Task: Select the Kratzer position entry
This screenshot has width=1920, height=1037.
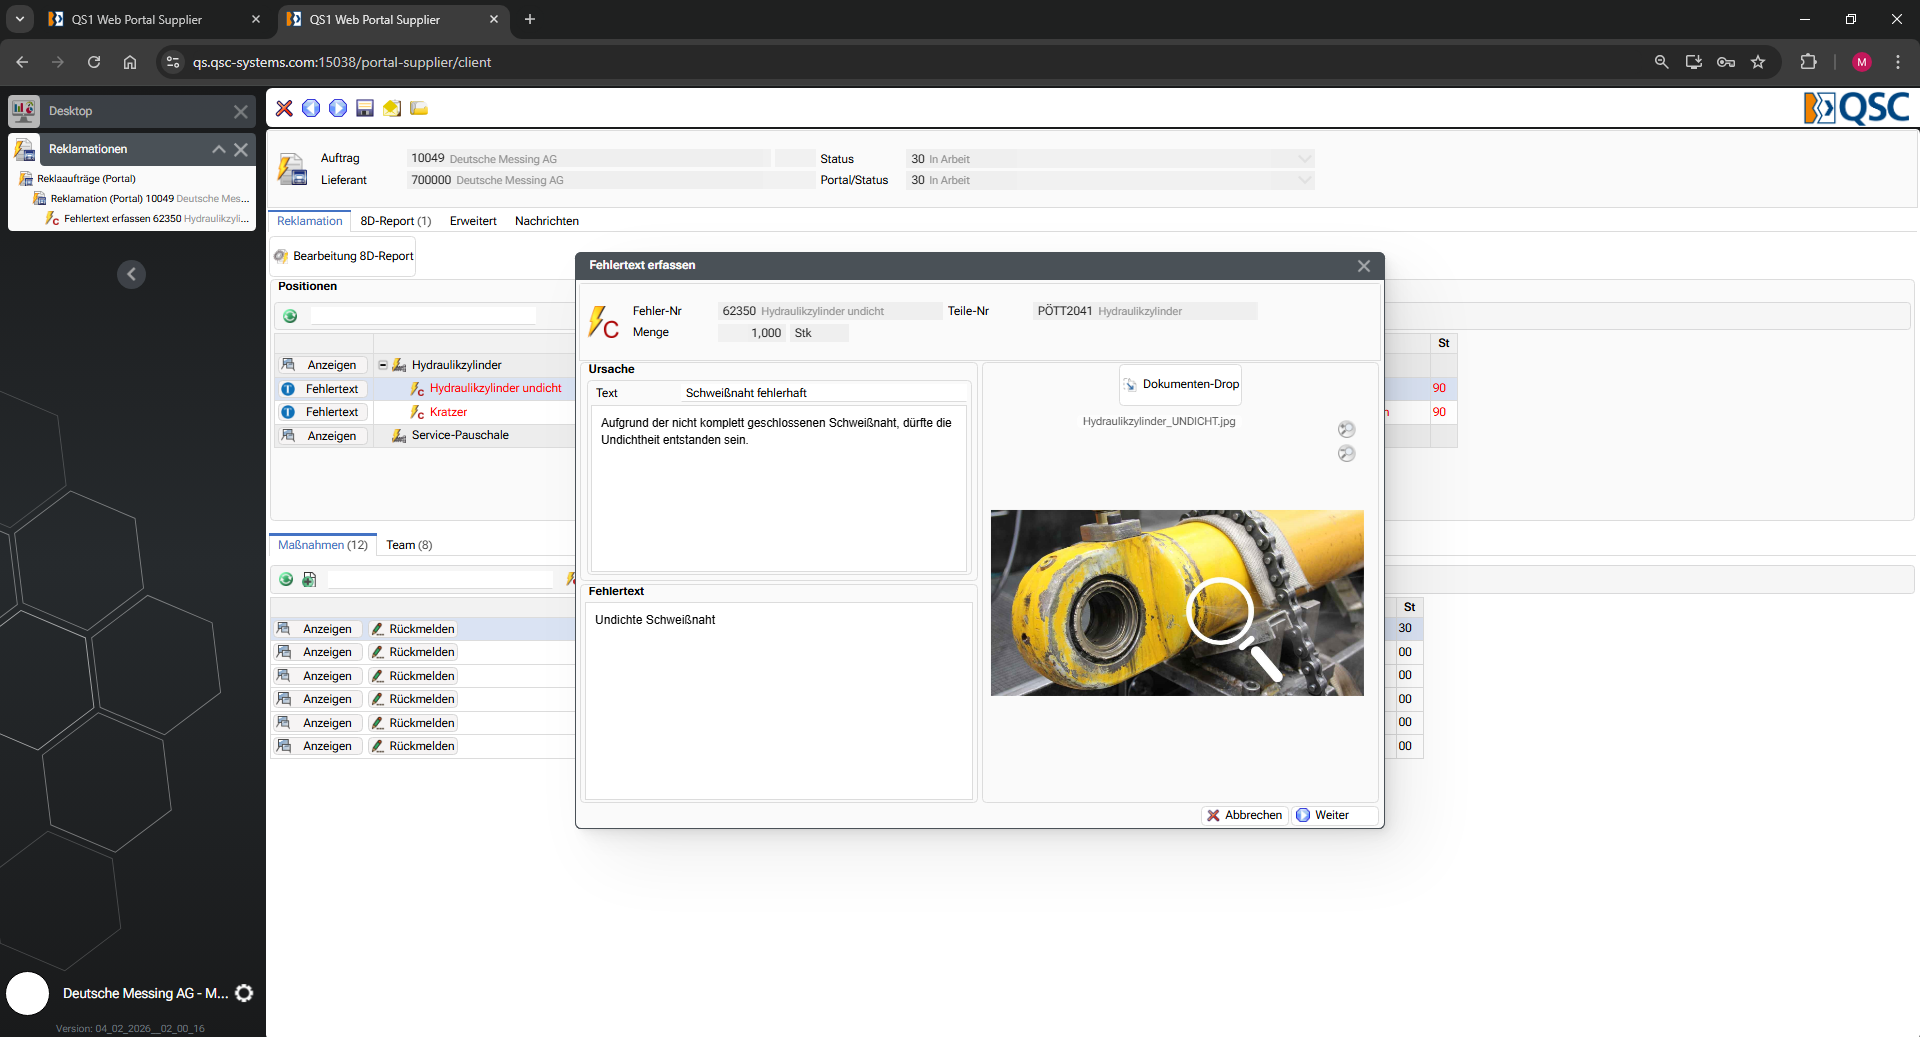Action: tap(448, 412)
